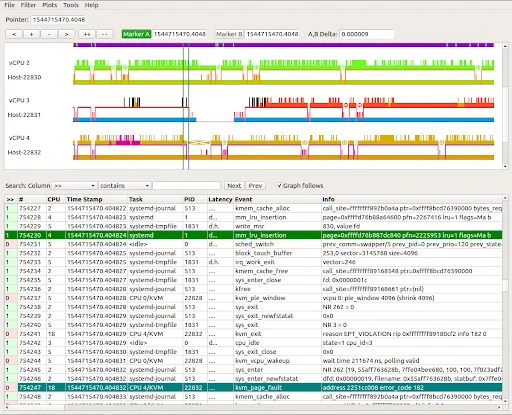The height and width of the screenshot is (415, 512).
Task: Toggle the Graph follows checkbox
Action: coord(279,186)
